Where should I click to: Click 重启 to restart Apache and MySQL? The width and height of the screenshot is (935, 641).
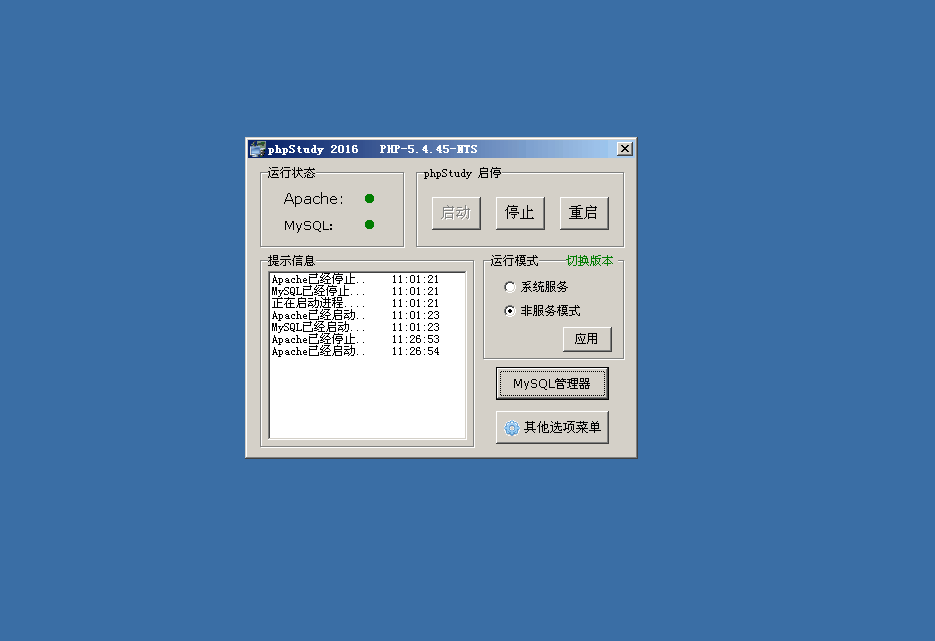584,212
